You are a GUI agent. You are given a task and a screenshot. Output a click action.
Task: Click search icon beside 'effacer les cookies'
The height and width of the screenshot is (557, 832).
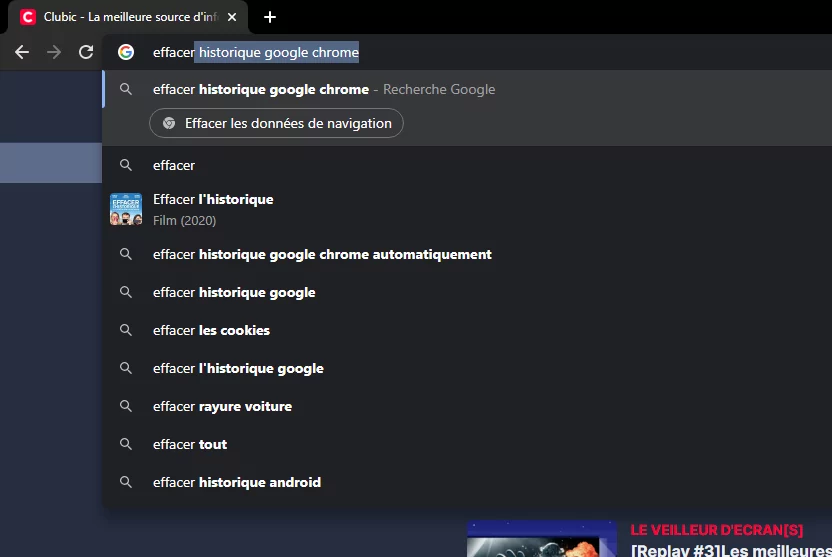pyautogui.click(x=126, y=330)
